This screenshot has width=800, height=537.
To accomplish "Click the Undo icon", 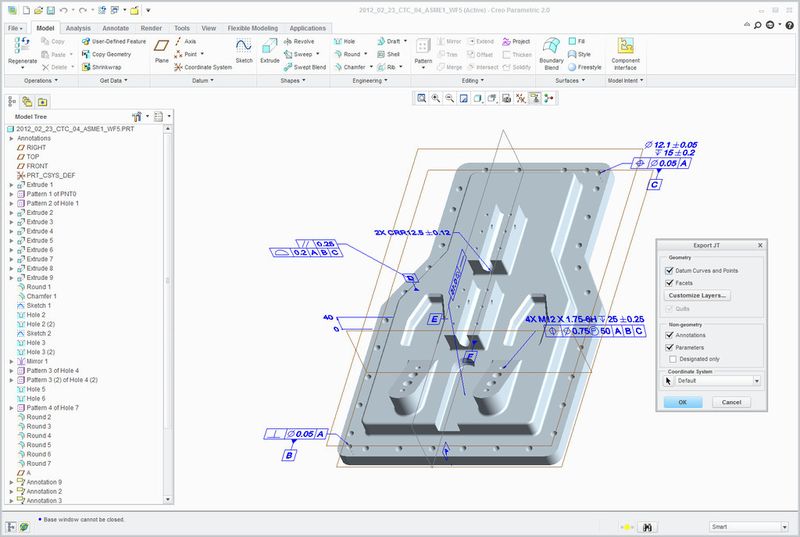I will click(63, 10).
